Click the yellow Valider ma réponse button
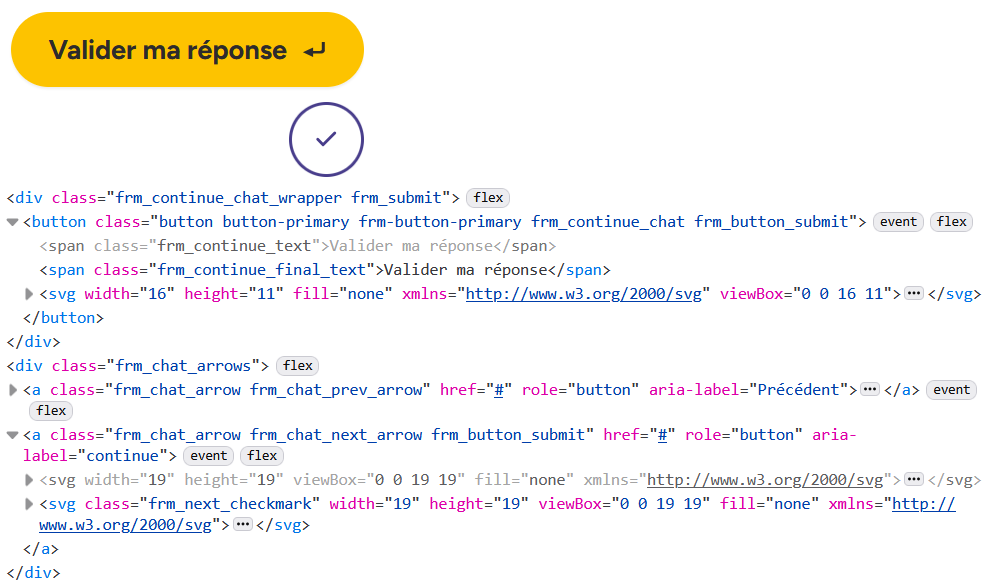Screen dimensions: 986x583 tap(187, 50)
